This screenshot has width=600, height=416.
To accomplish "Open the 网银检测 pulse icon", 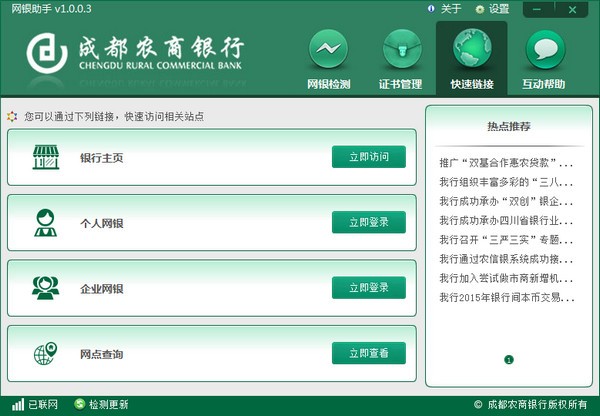I will tap(328, 49).
